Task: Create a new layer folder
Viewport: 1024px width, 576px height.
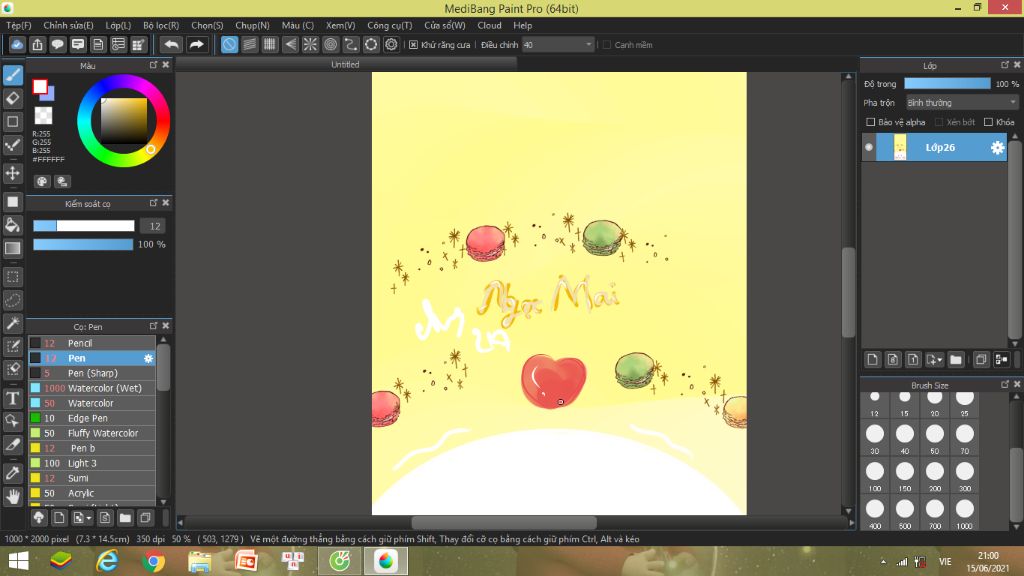Action: pos(956,359)
